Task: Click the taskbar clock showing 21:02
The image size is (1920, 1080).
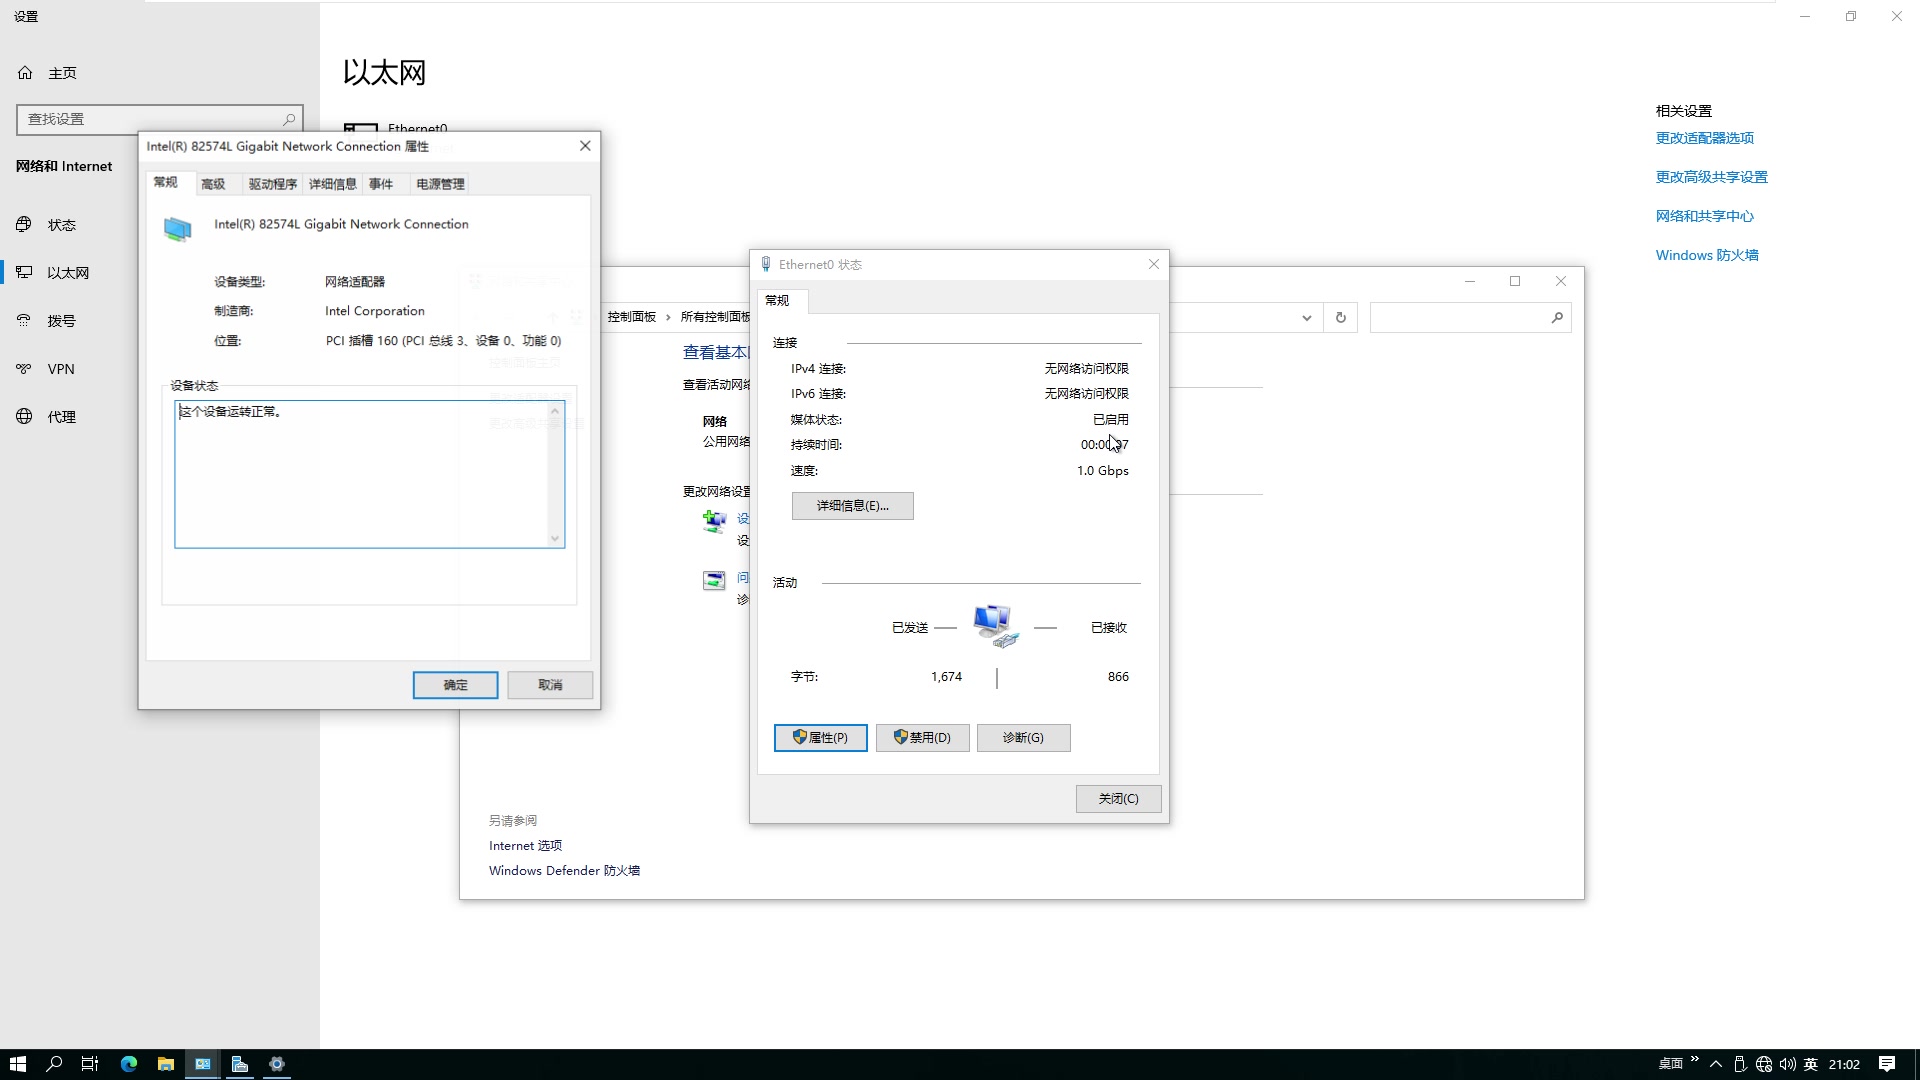Action: coord(1844,1064)
